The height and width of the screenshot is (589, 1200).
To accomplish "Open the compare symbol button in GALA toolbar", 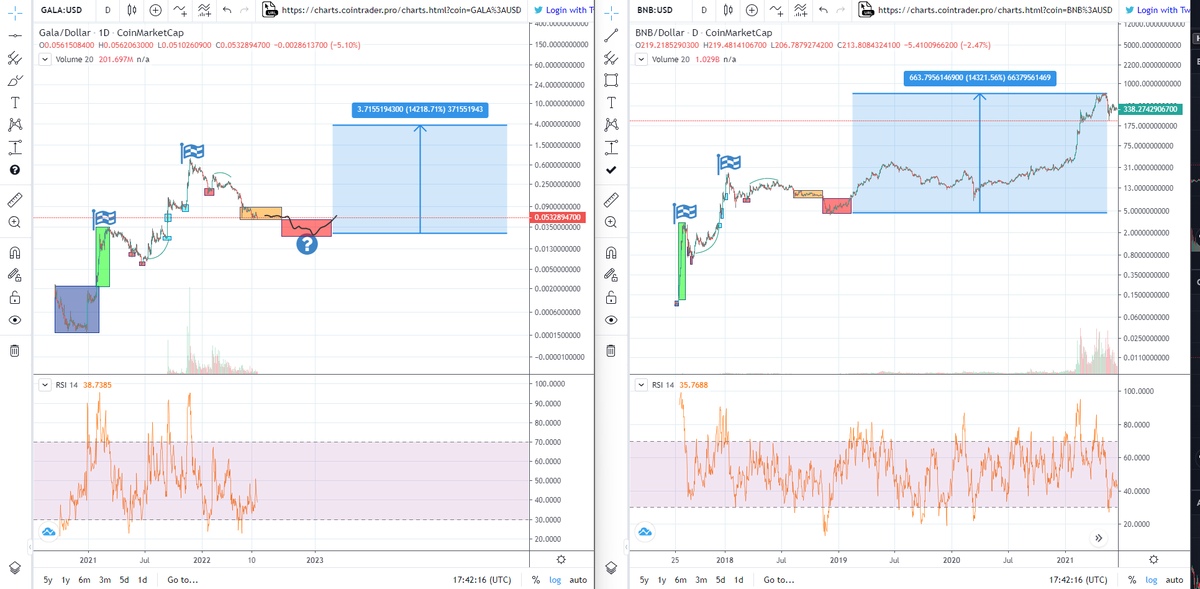I will (x=157, y=10).
